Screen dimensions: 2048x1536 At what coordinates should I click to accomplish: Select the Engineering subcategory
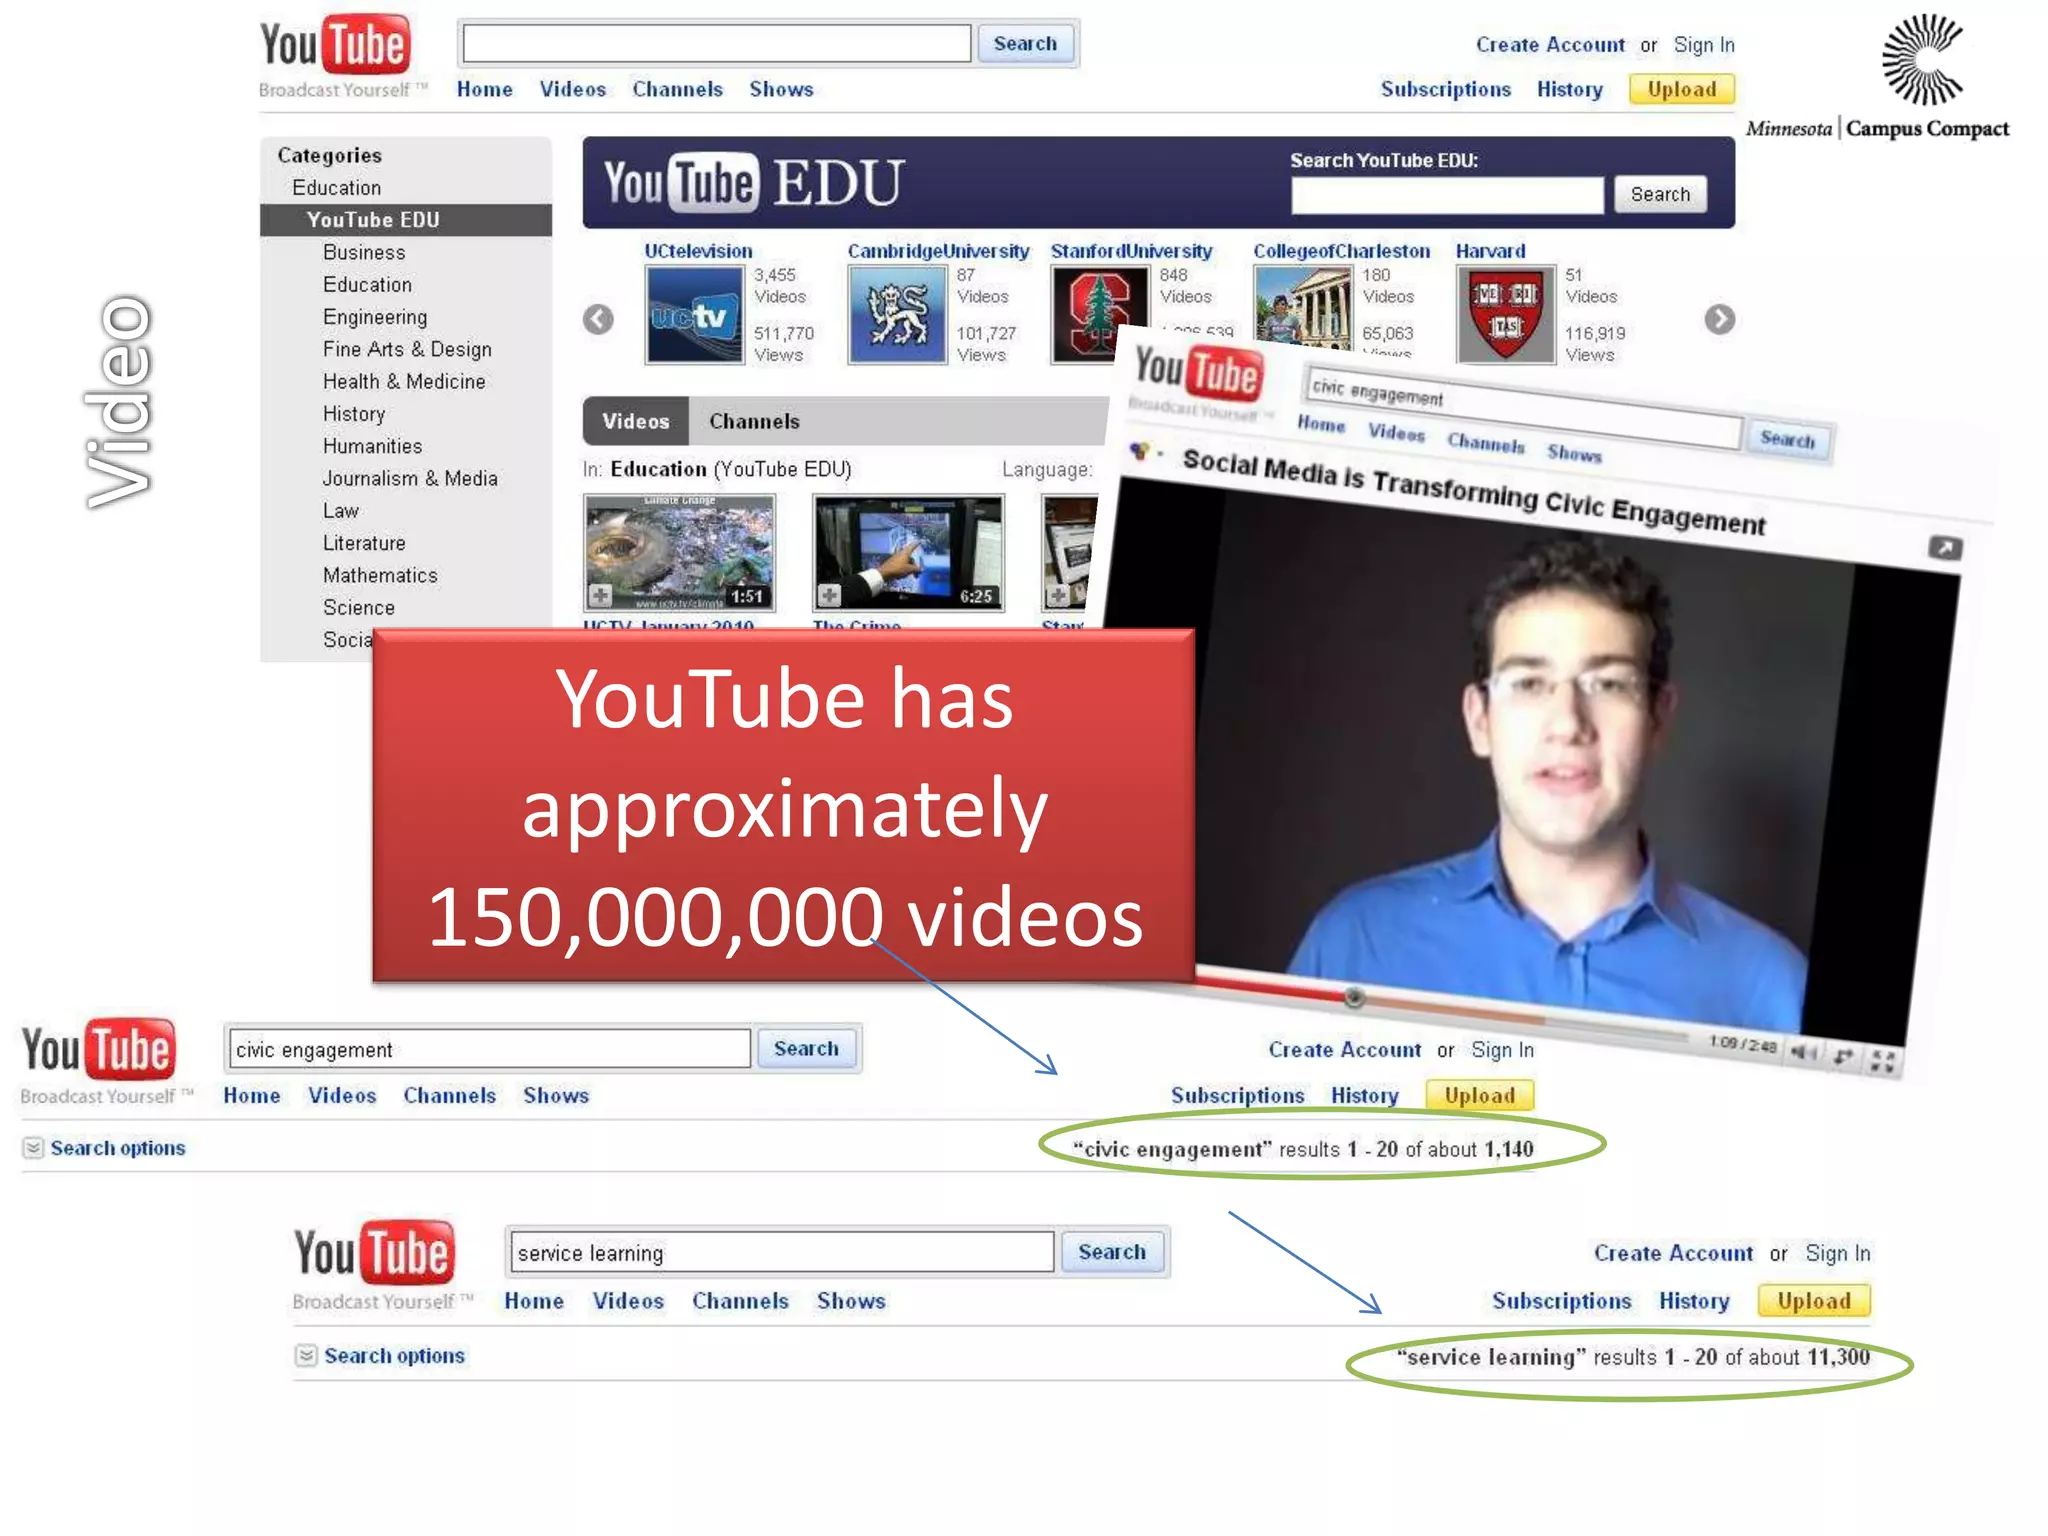click(375, 317)
